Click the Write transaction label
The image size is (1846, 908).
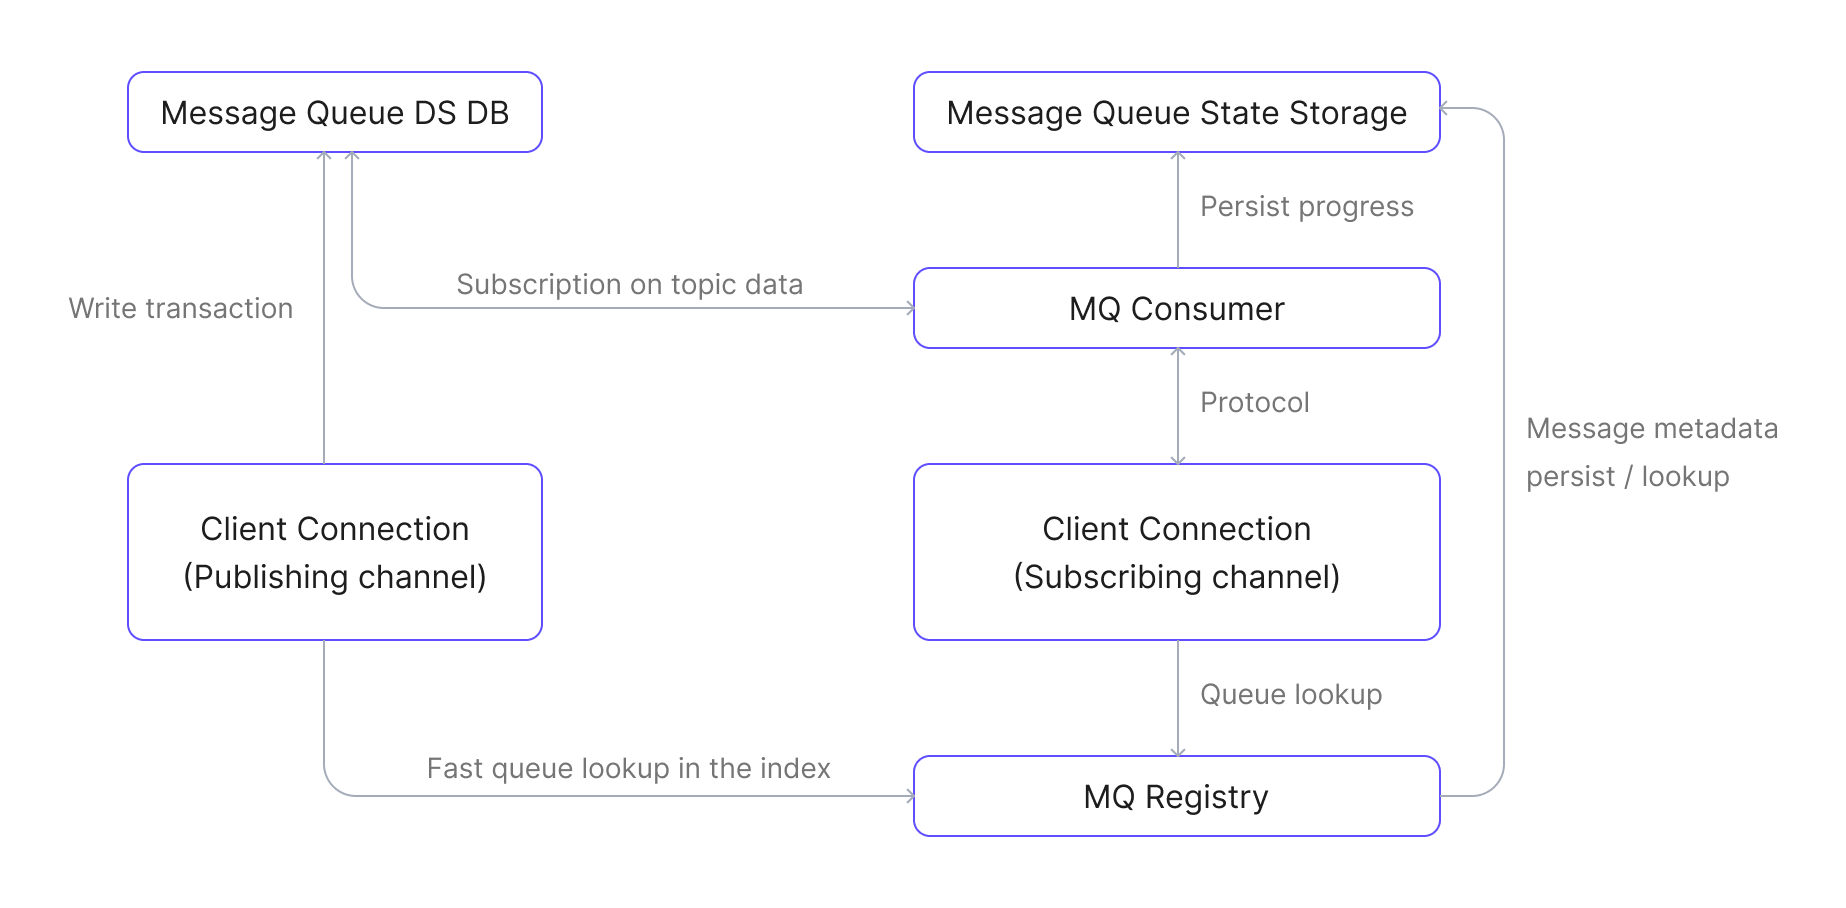click(x=181, y=308)
